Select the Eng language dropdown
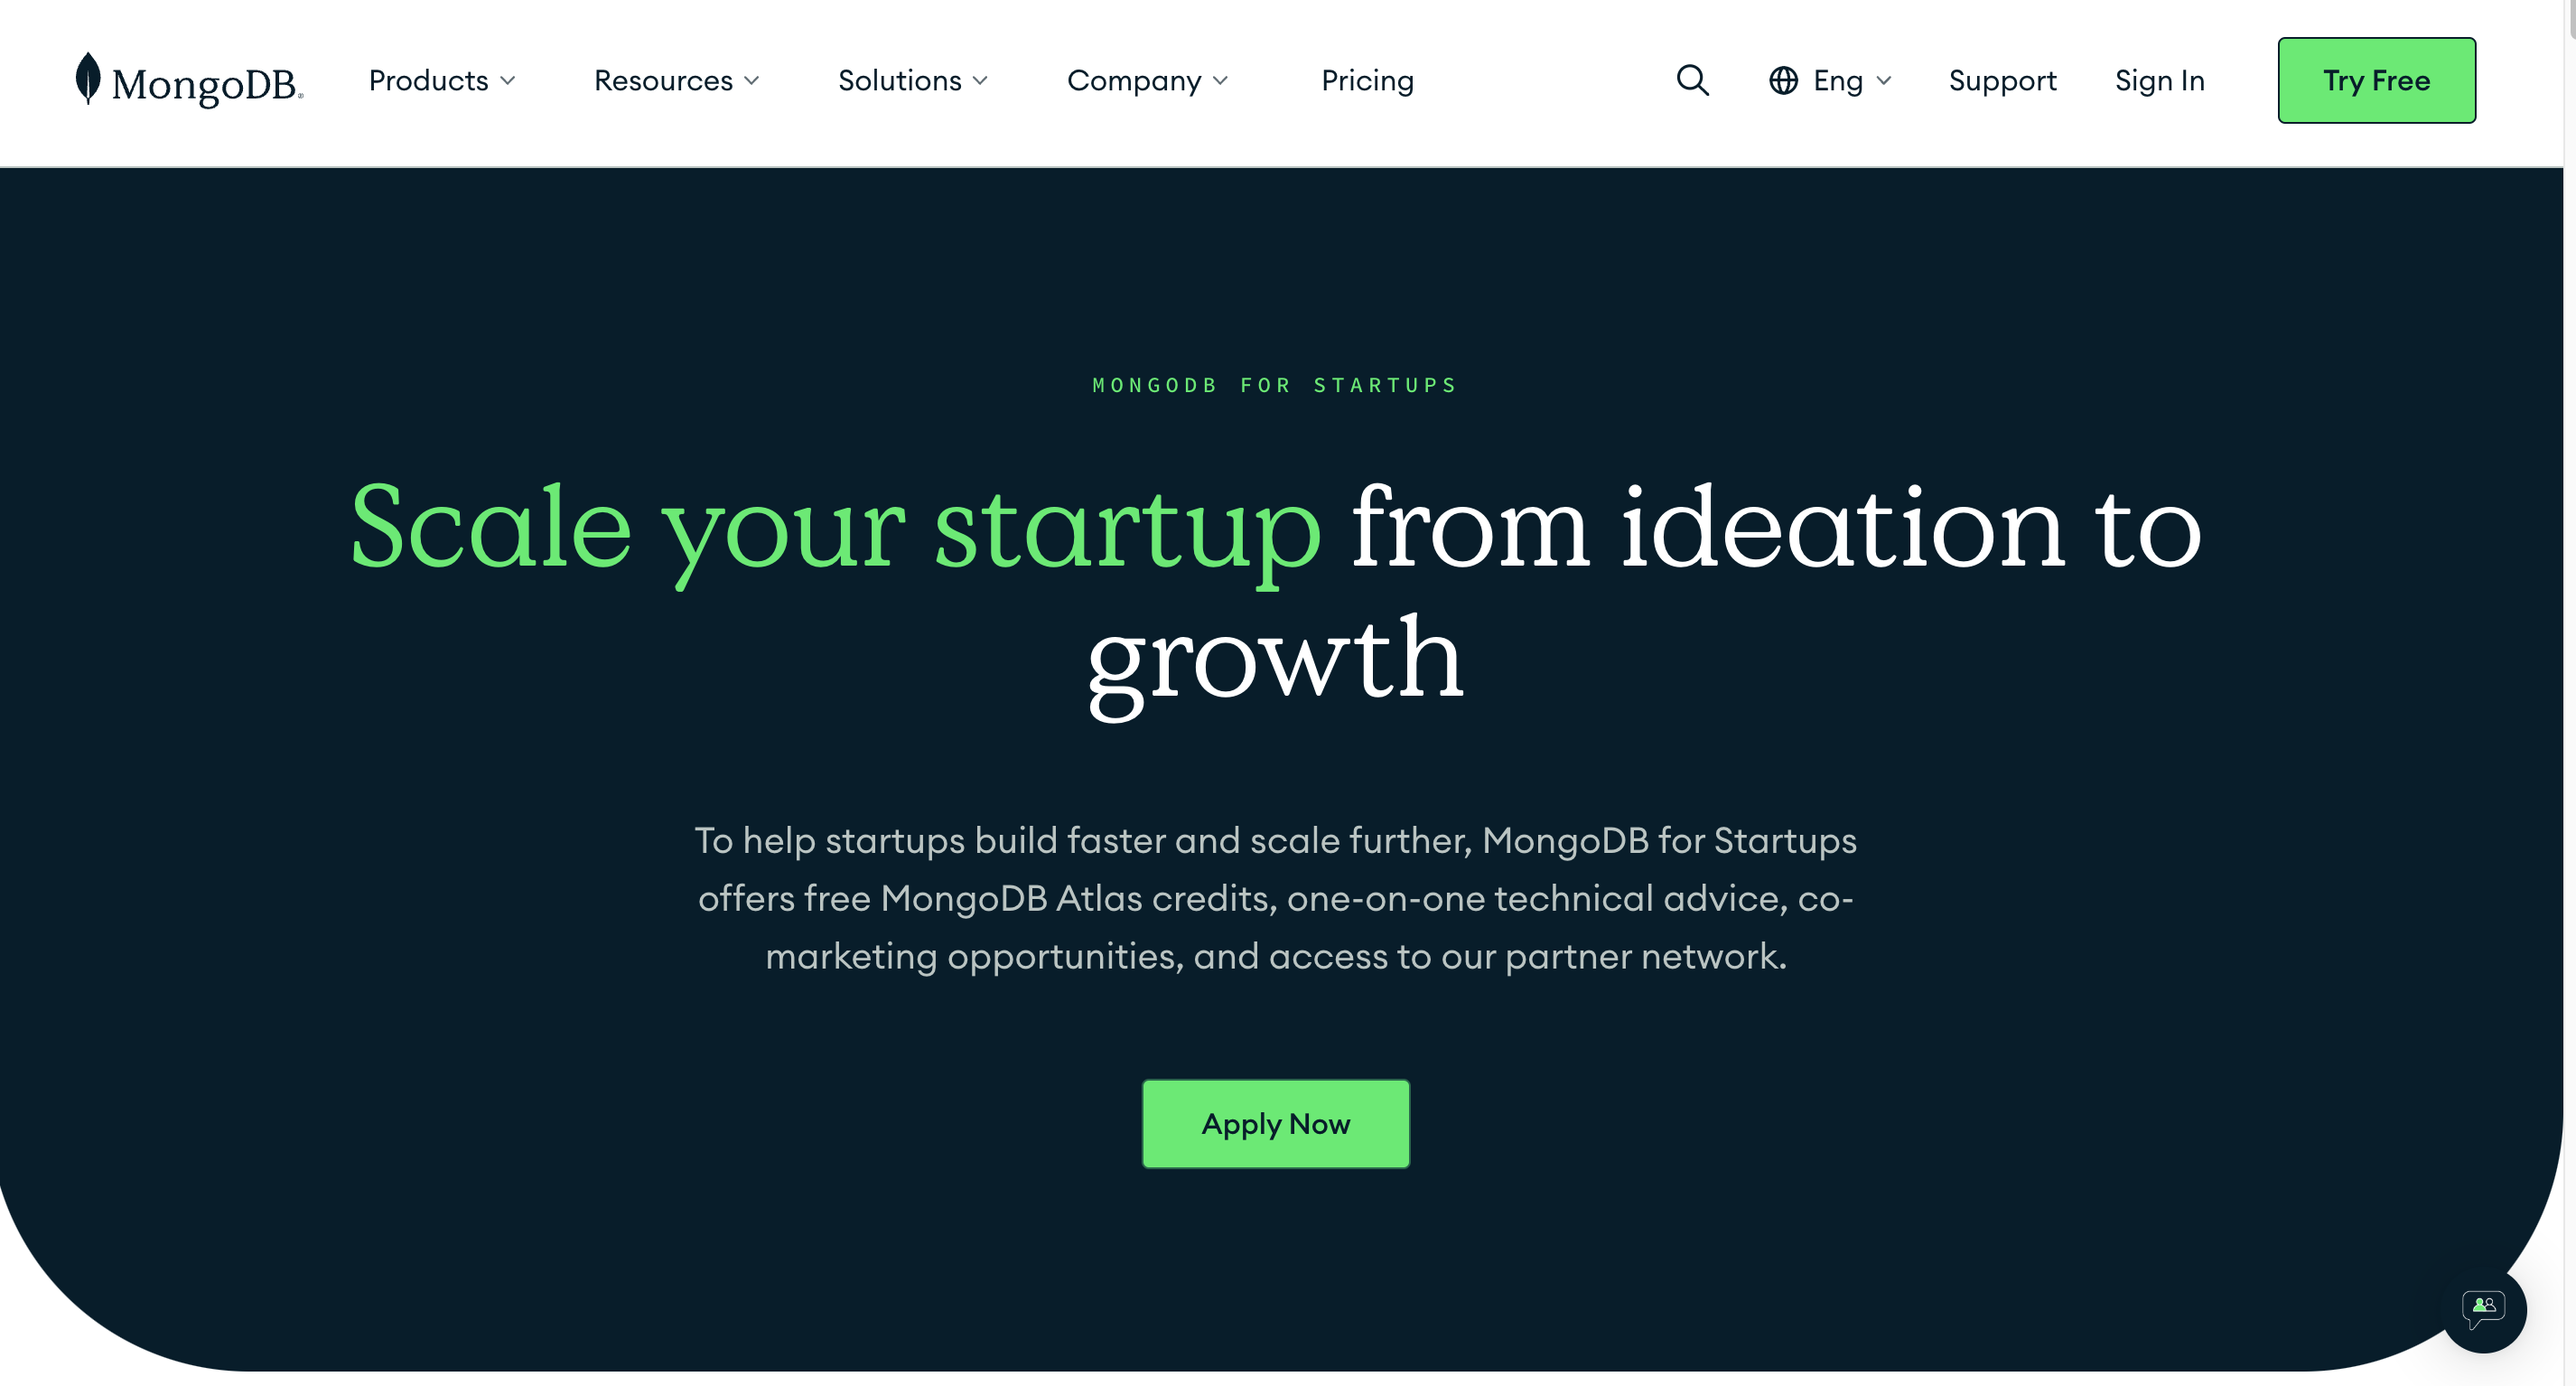 (1833, 80)
